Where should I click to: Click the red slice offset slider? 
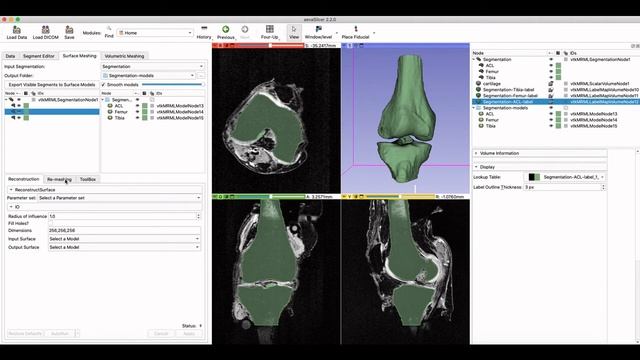[x=270, y=45]
